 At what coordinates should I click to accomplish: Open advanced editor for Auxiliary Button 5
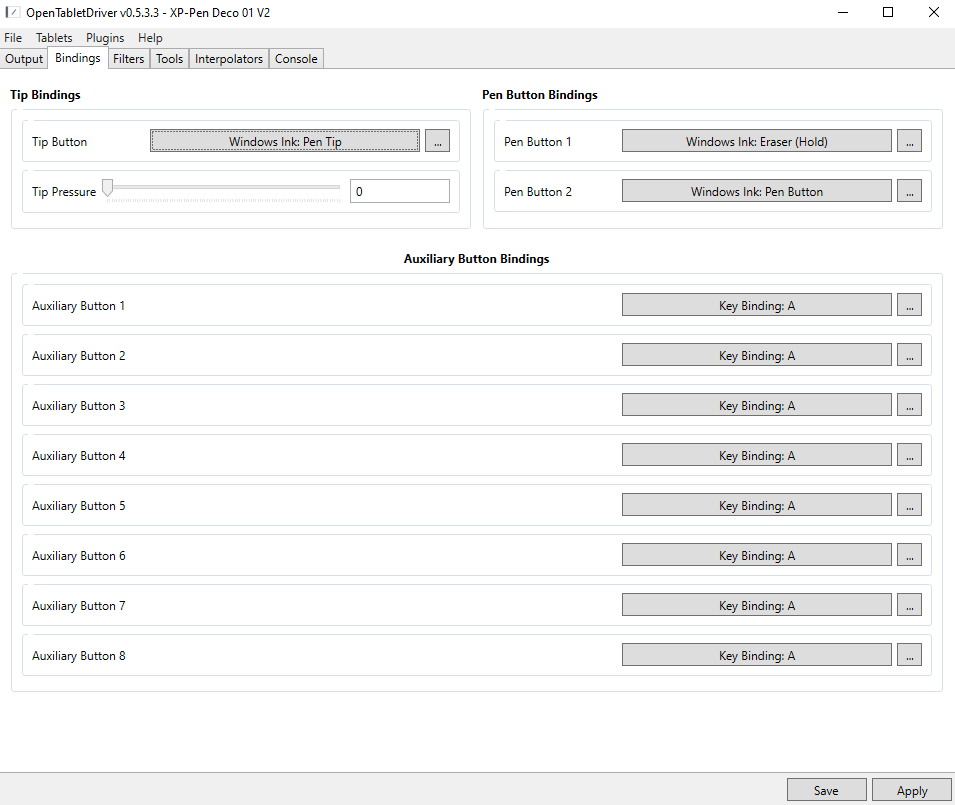[909, 505]
